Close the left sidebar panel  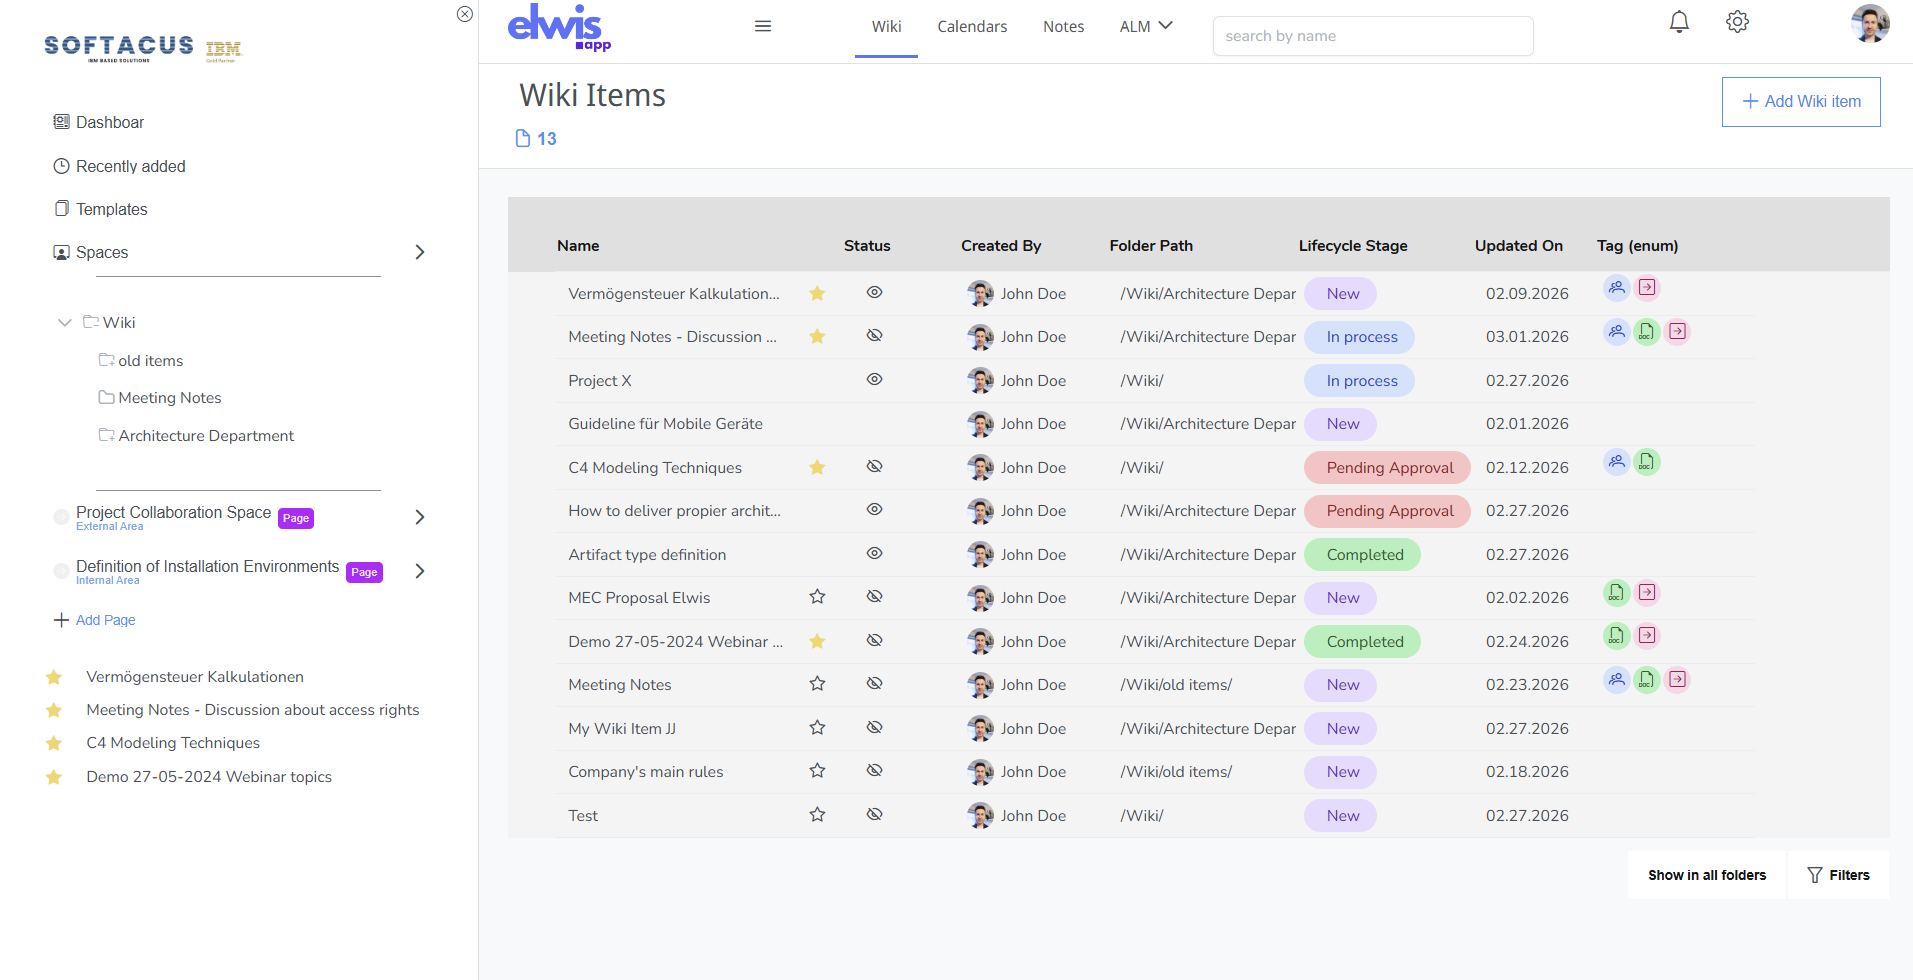tap(465, 14)
